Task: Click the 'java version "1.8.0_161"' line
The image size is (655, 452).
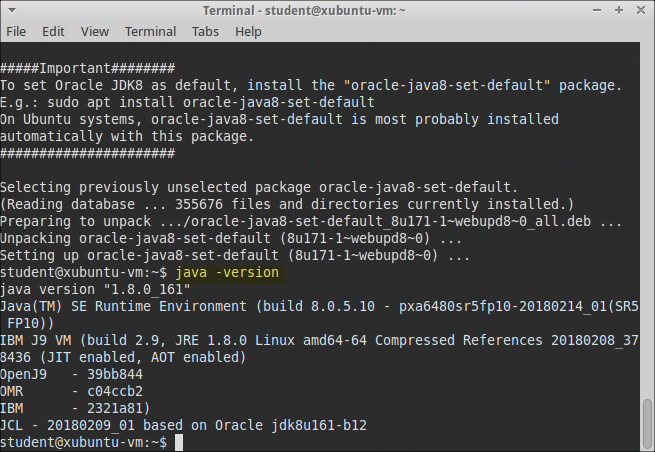Action: [x=95, y=289]
